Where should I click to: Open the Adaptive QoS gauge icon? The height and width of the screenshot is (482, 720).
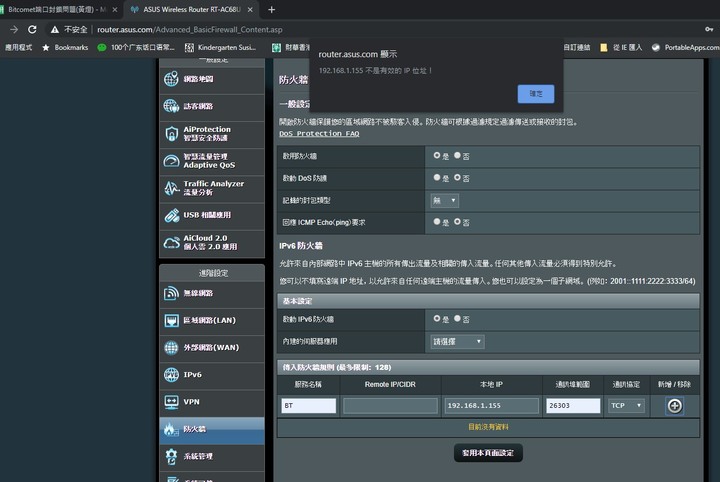click(x=171, y=161)
